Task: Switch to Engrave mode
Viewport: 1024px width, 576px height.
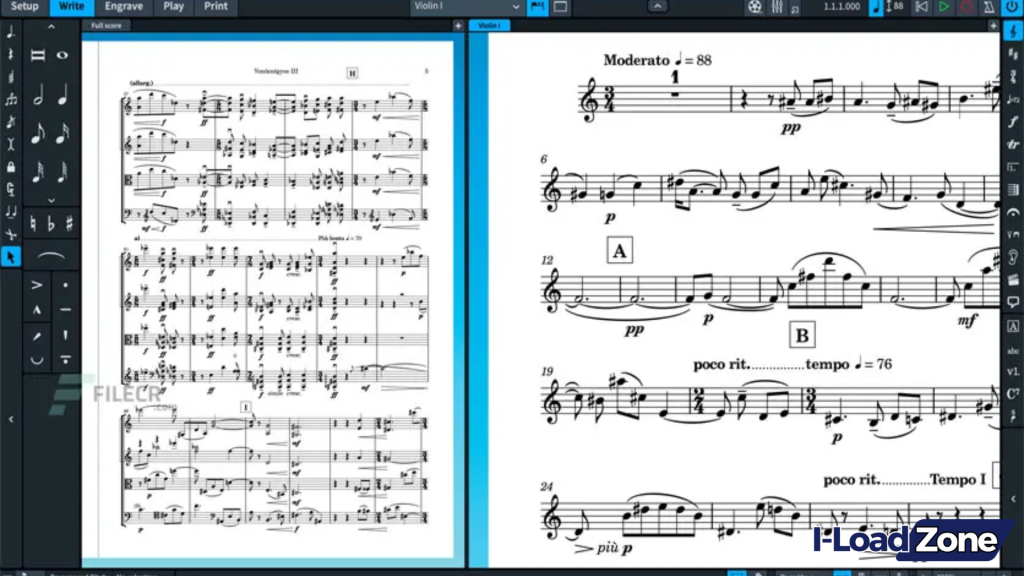Action: pyautogui.click(x=123, y=7)
